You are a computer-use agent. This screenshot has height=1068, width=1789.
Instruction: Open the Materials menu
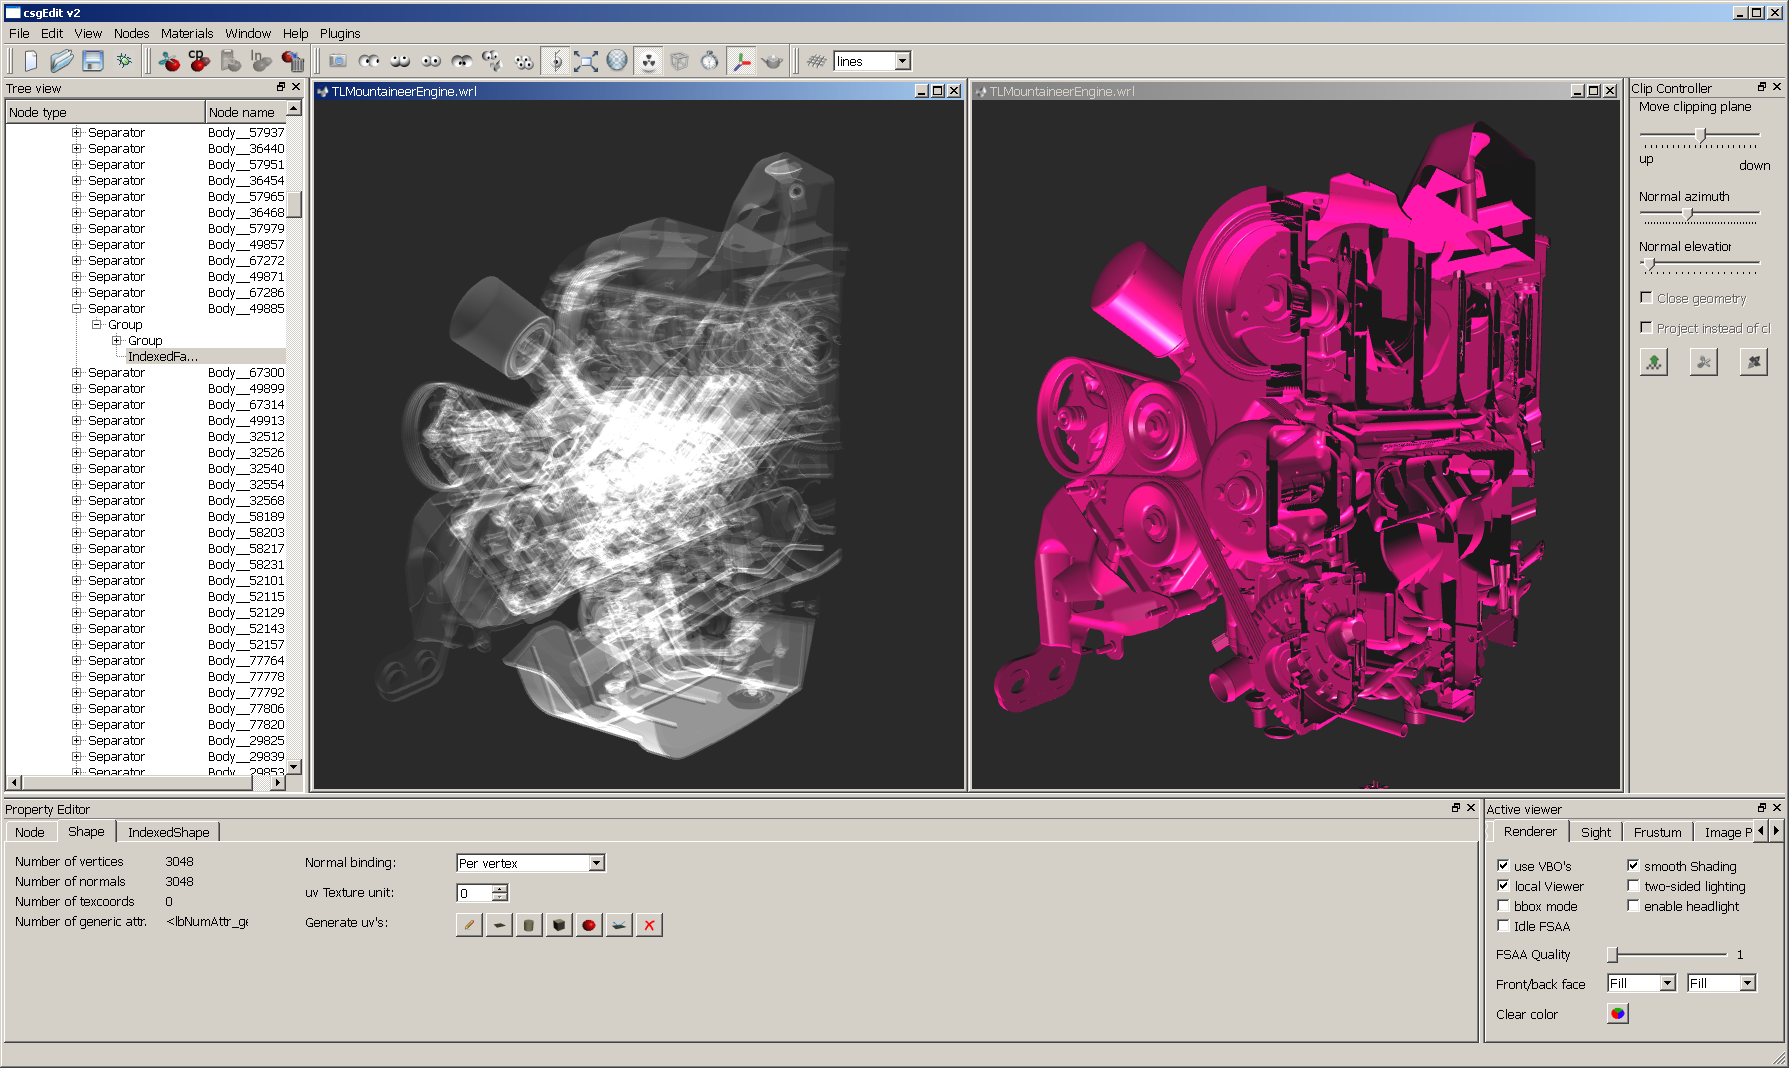pyautogui.click(x=187, y=33)
